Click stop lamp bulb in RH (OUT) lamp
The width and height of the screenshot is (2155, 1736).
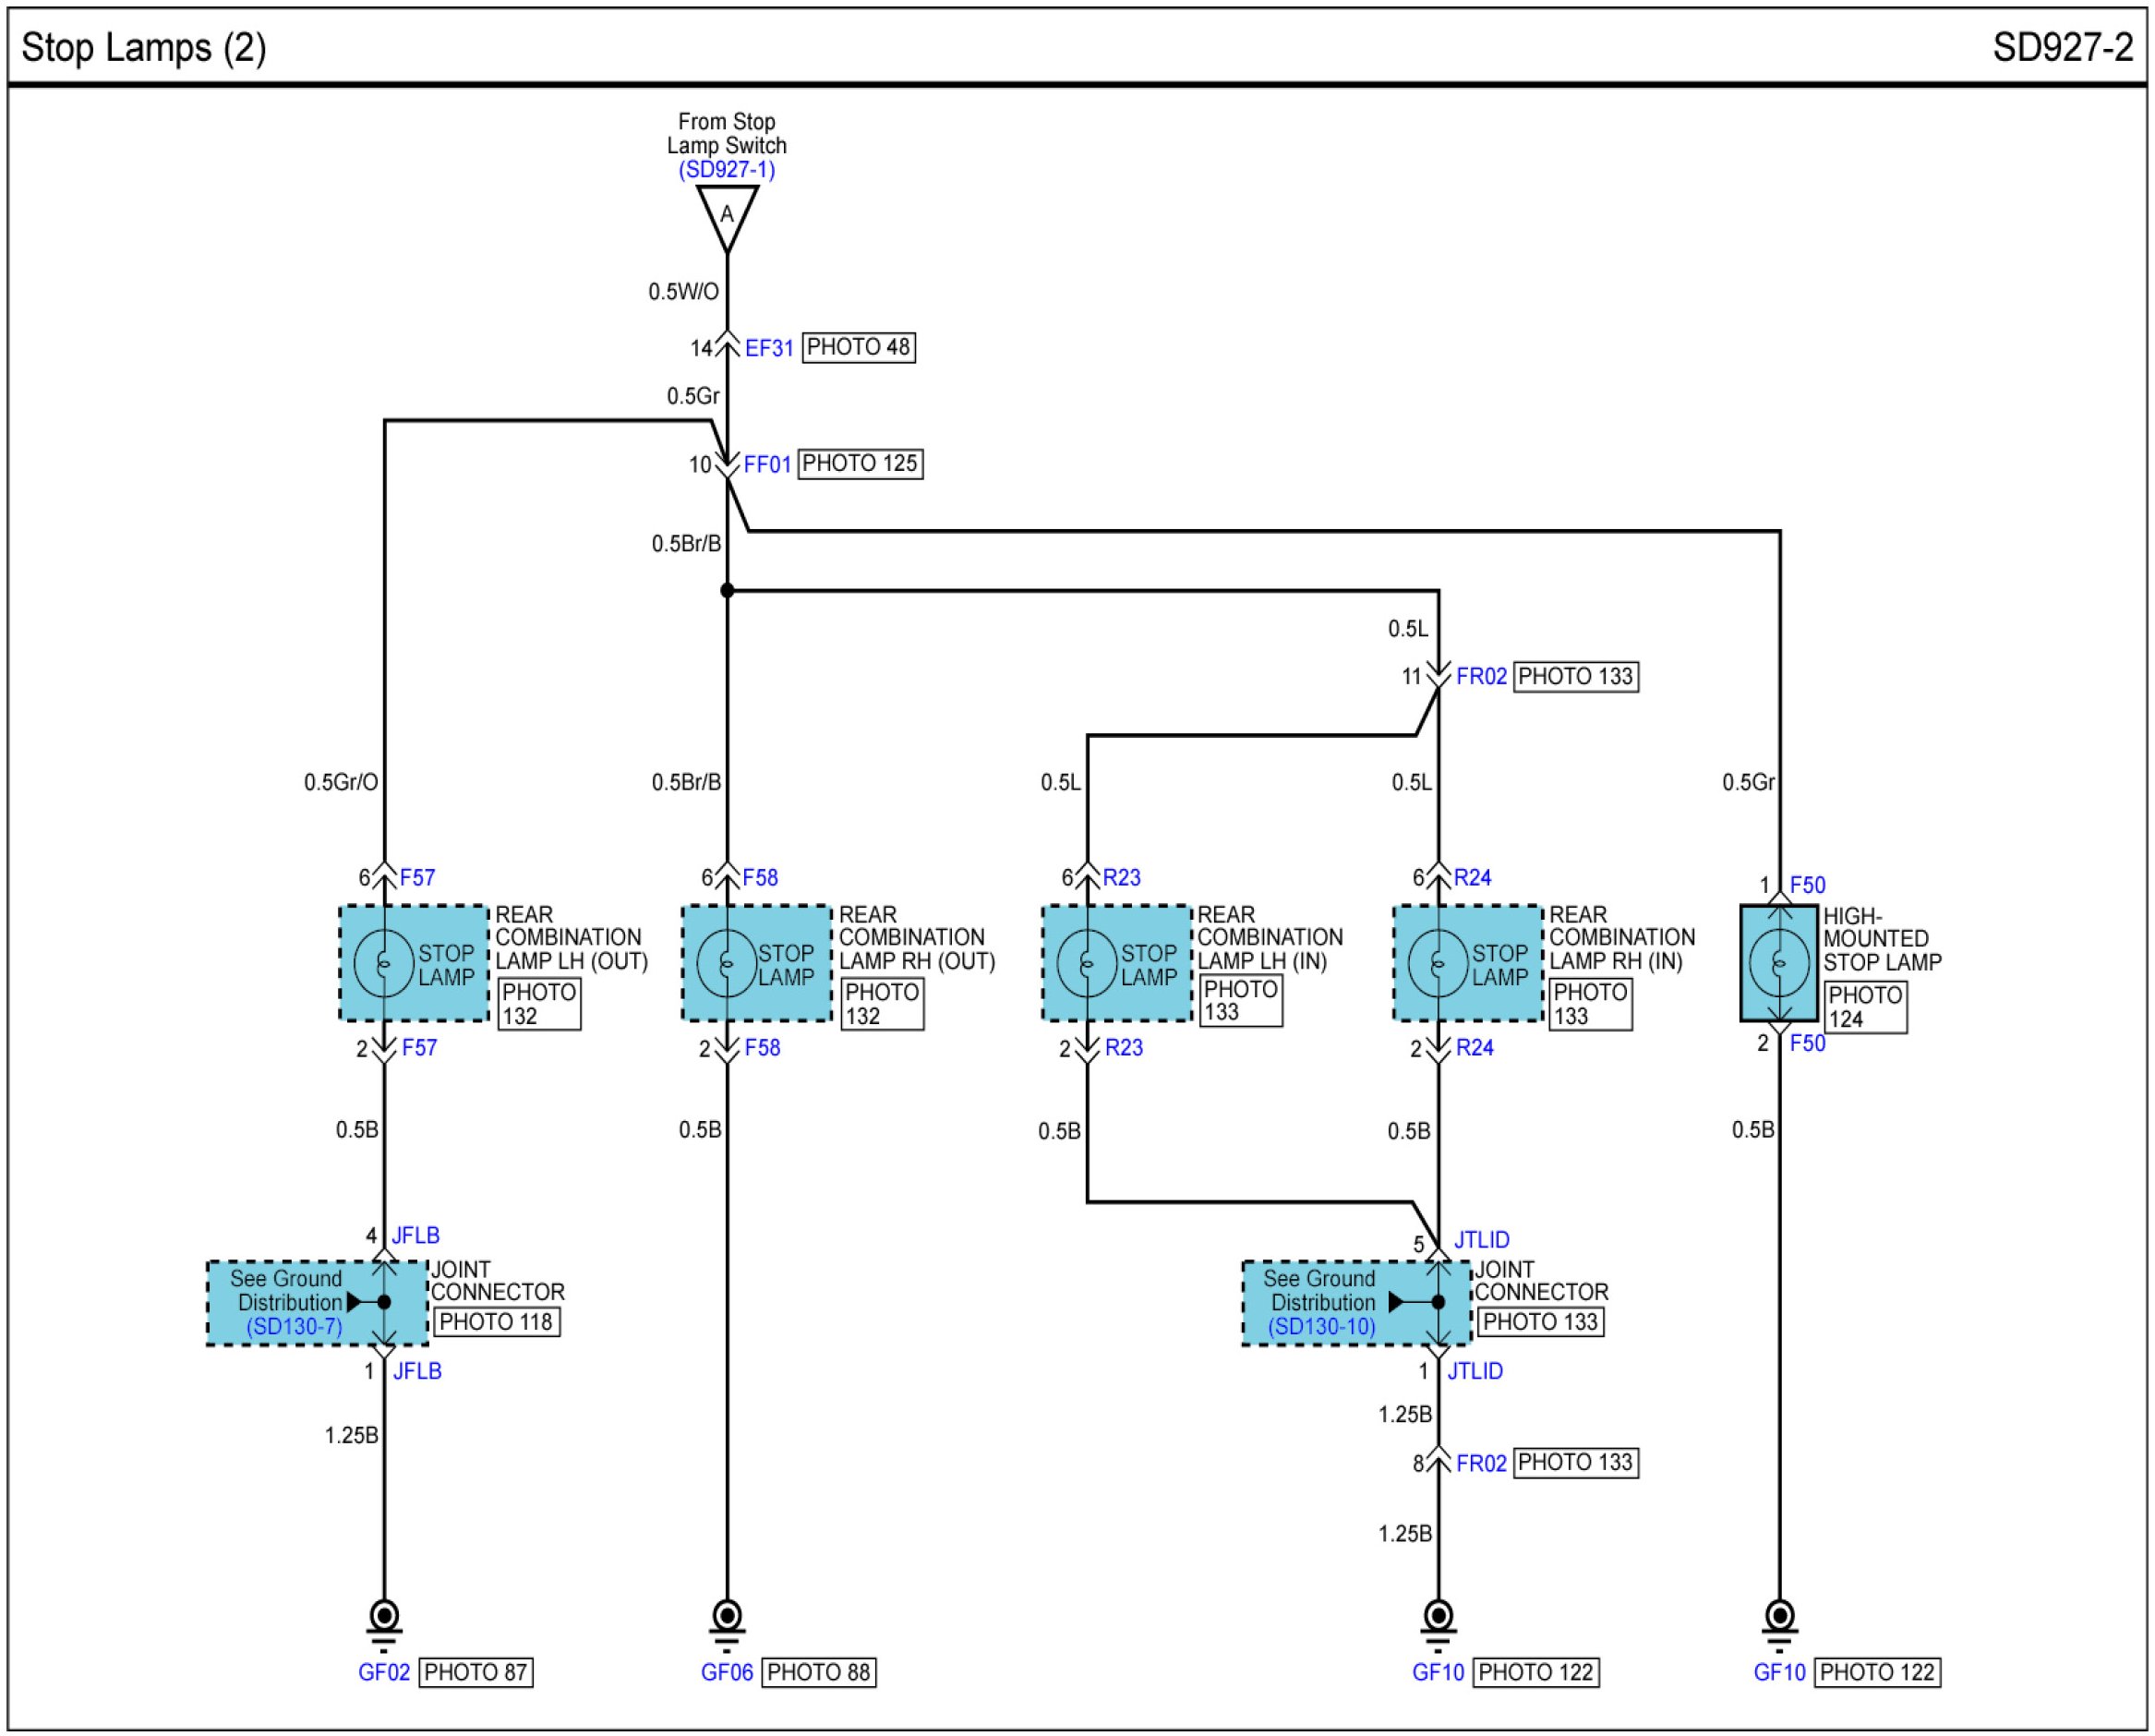727,963
